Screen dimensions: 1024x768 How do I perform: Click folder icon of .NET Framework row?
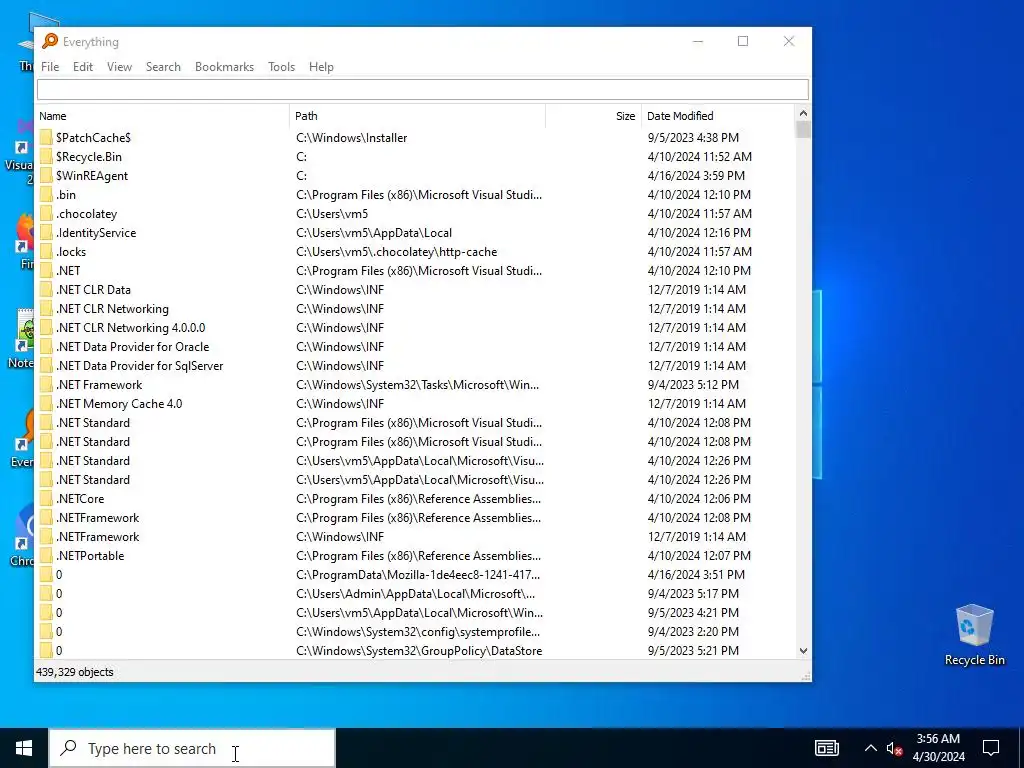click(x=46, y=384)
